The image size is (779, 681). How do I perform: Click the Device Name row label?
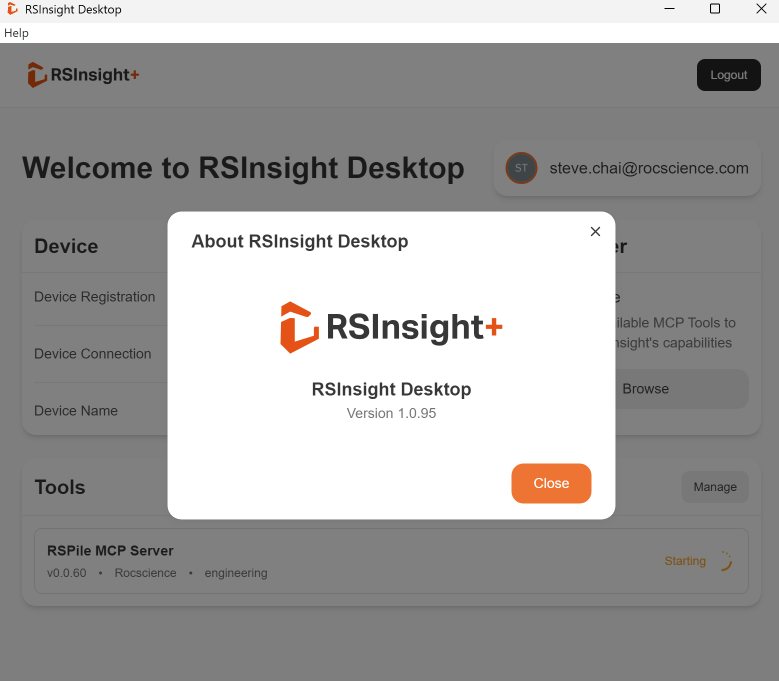(76, 411)
